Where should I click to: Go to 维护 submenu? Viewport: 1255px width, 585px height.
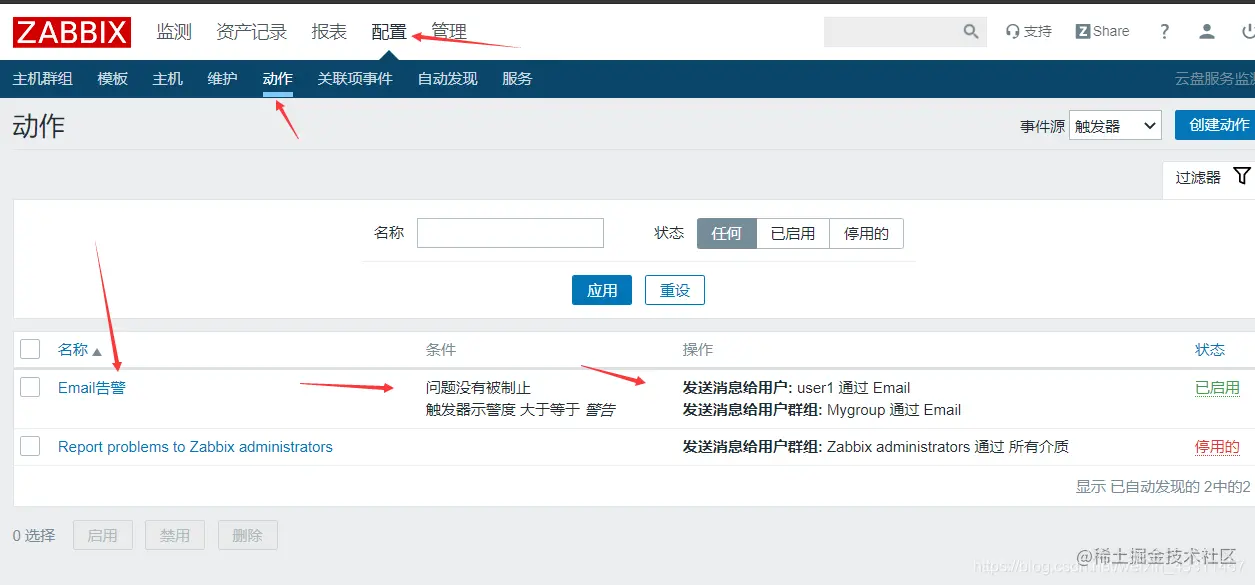(x=223, y=79)
